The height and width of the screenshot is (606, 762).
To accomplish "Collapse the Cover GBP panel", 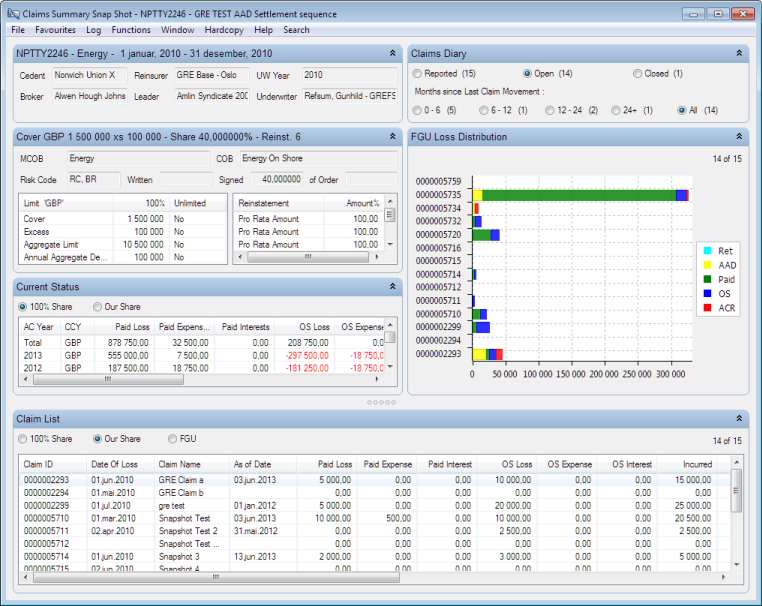I will (x=393, y=137).
